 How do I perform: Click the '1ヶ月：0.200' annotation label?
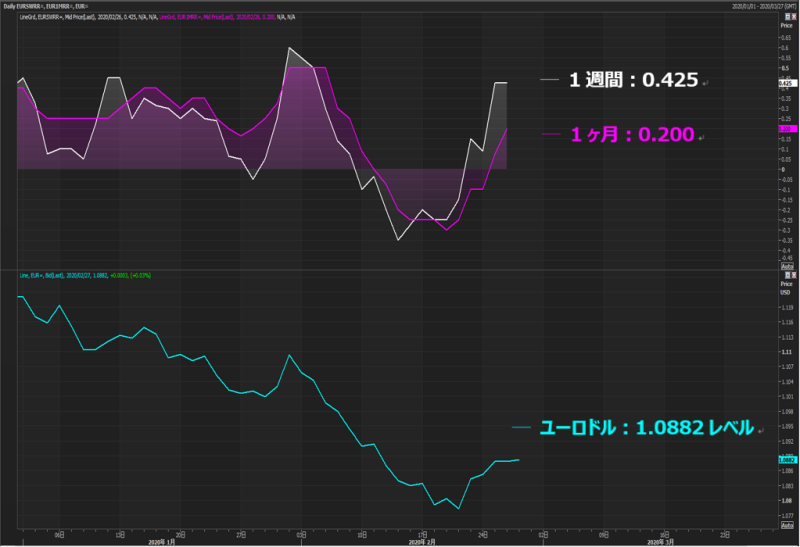(632, 135)
